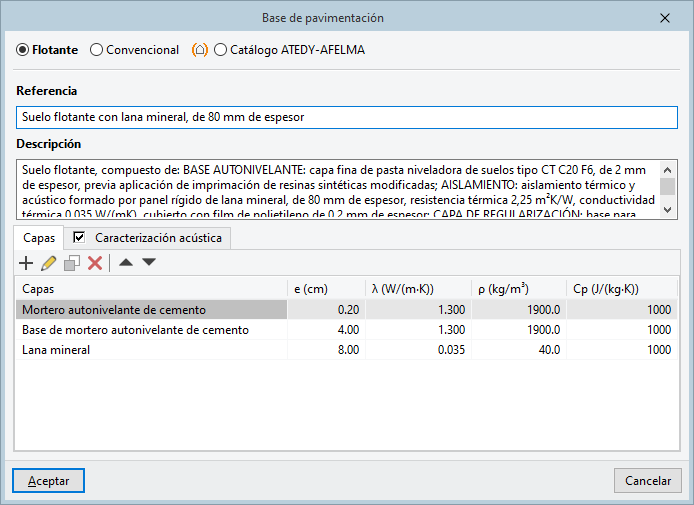Edit the selected layer with the pencil icon
The width and height of the screenshot is (694, 505).
[x=49, y=263]
